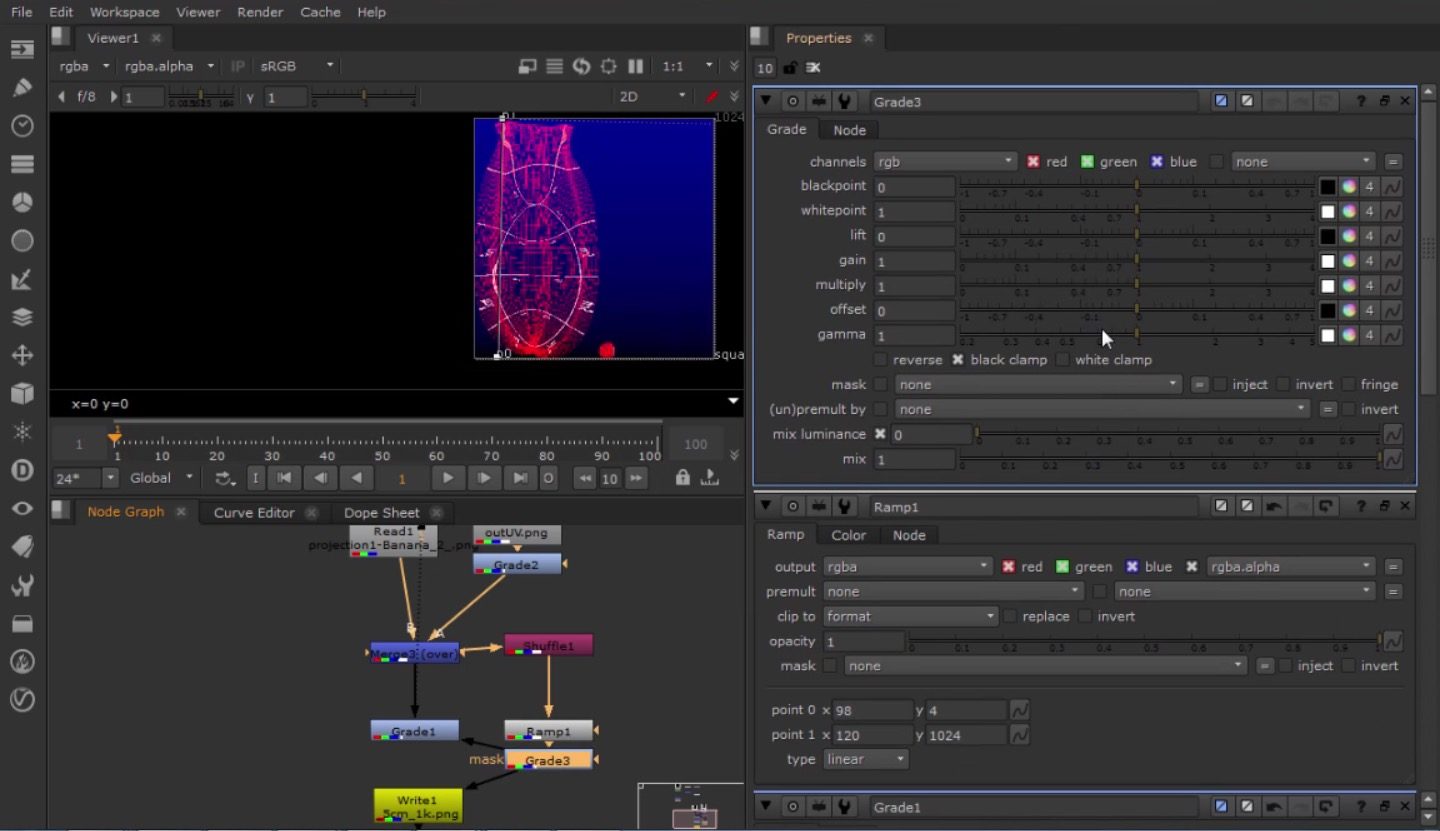Enable the reverse checkbox
Screen dimensions: 1440x831
[880, 360]
